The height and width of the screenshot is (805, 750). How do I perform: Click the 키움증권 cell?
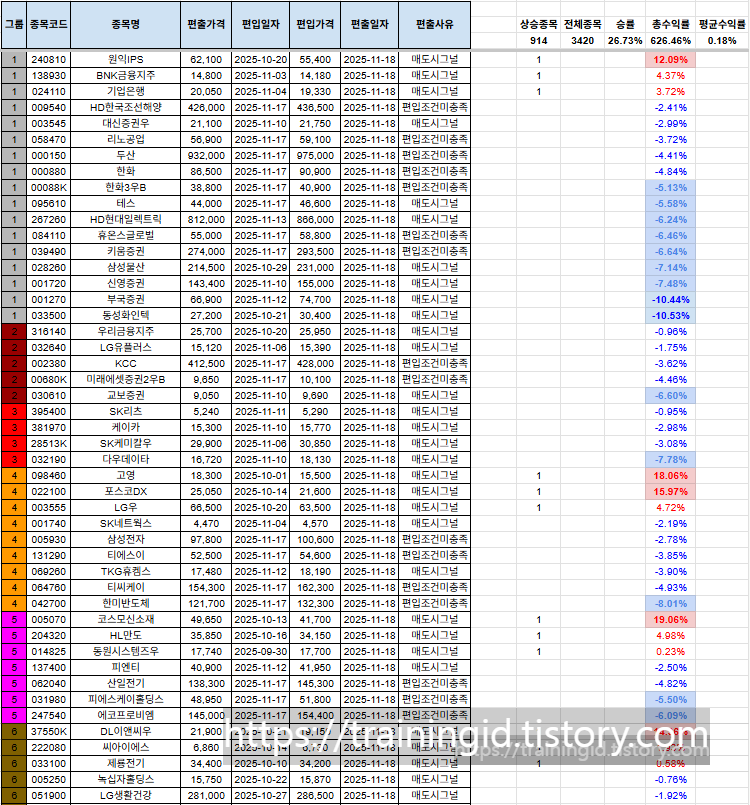click(x=126, y=252)
